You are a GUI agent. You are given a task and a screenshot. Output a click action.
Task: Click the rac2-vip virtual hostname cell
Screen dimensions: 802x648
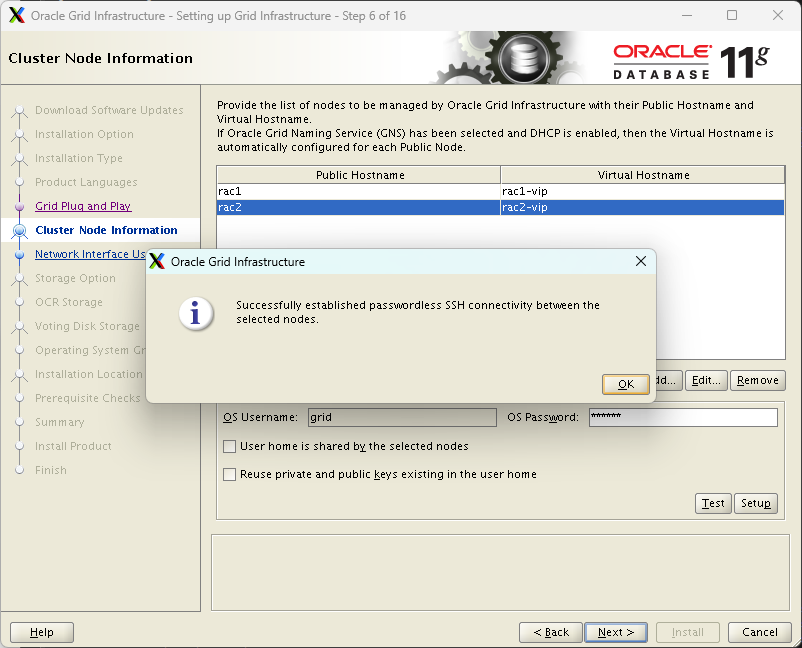(x=642, y=207)
